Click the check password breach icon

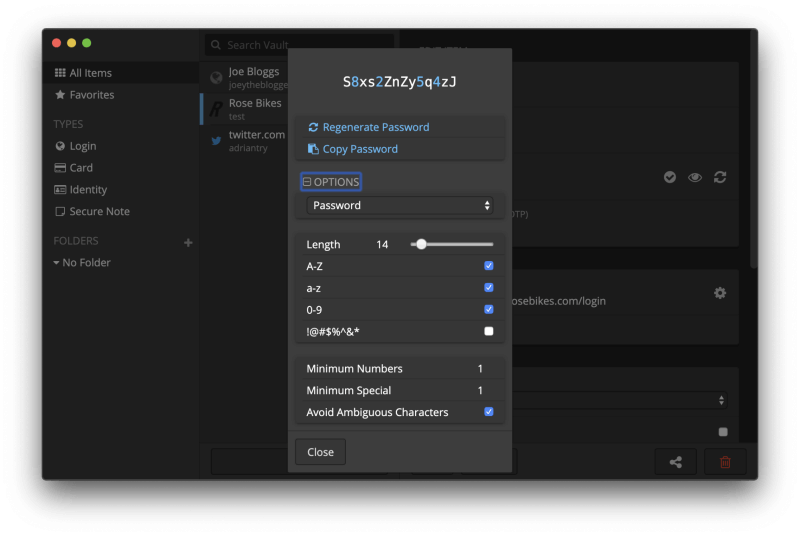point(670,177)
